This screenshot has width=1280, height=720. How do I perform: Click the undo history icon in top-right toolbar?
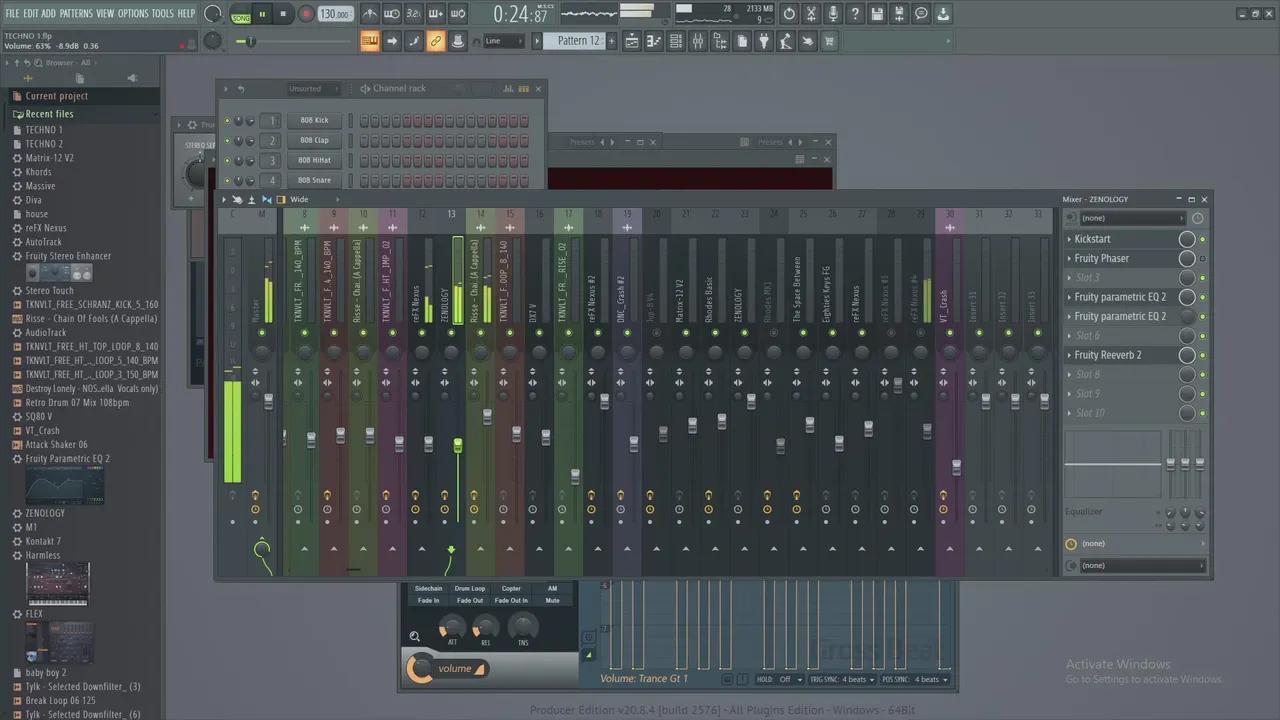pos(789,14)
